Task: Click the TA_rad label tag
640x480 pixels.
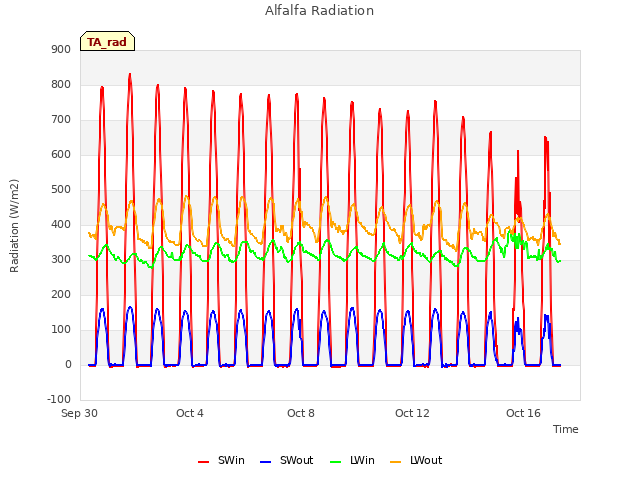Action: 107,41
